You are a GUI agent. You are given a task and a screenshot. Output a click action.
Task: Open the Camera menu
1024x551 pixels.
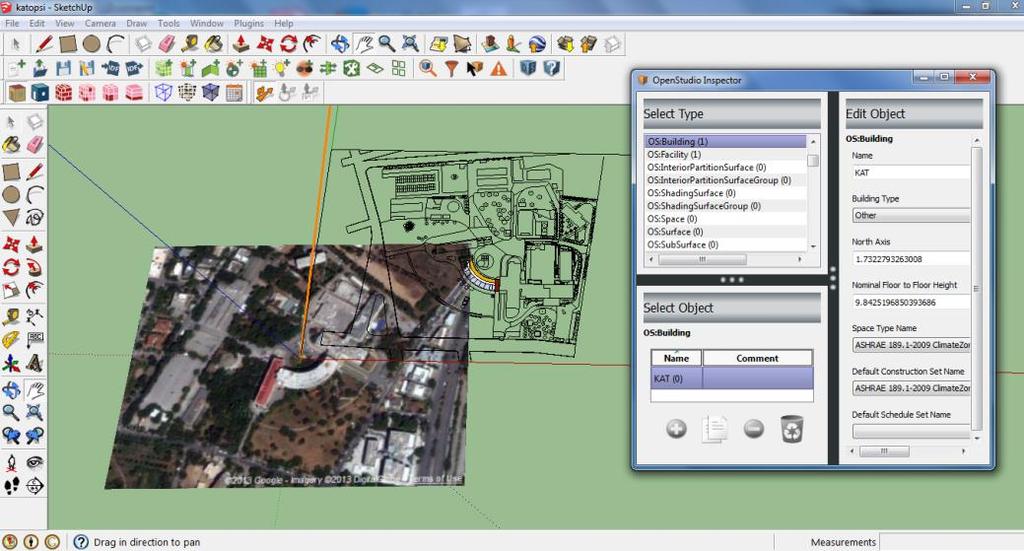point(100,23)
